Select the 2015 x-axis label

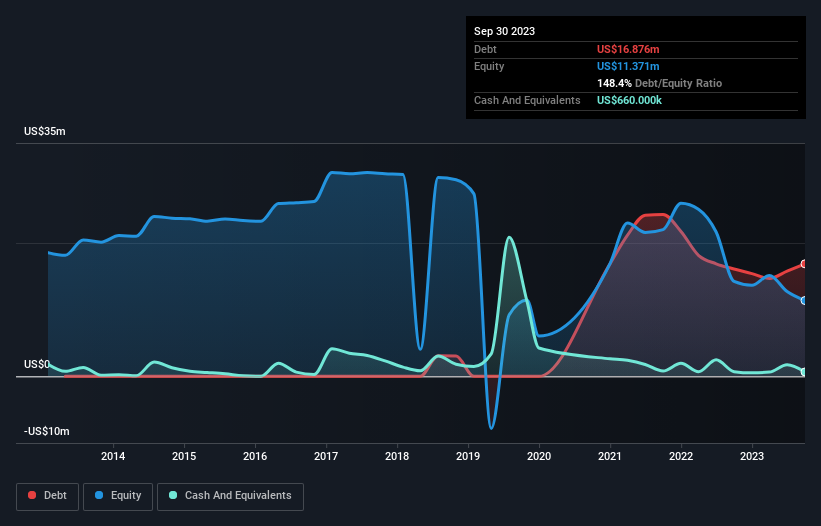(184, 456)
